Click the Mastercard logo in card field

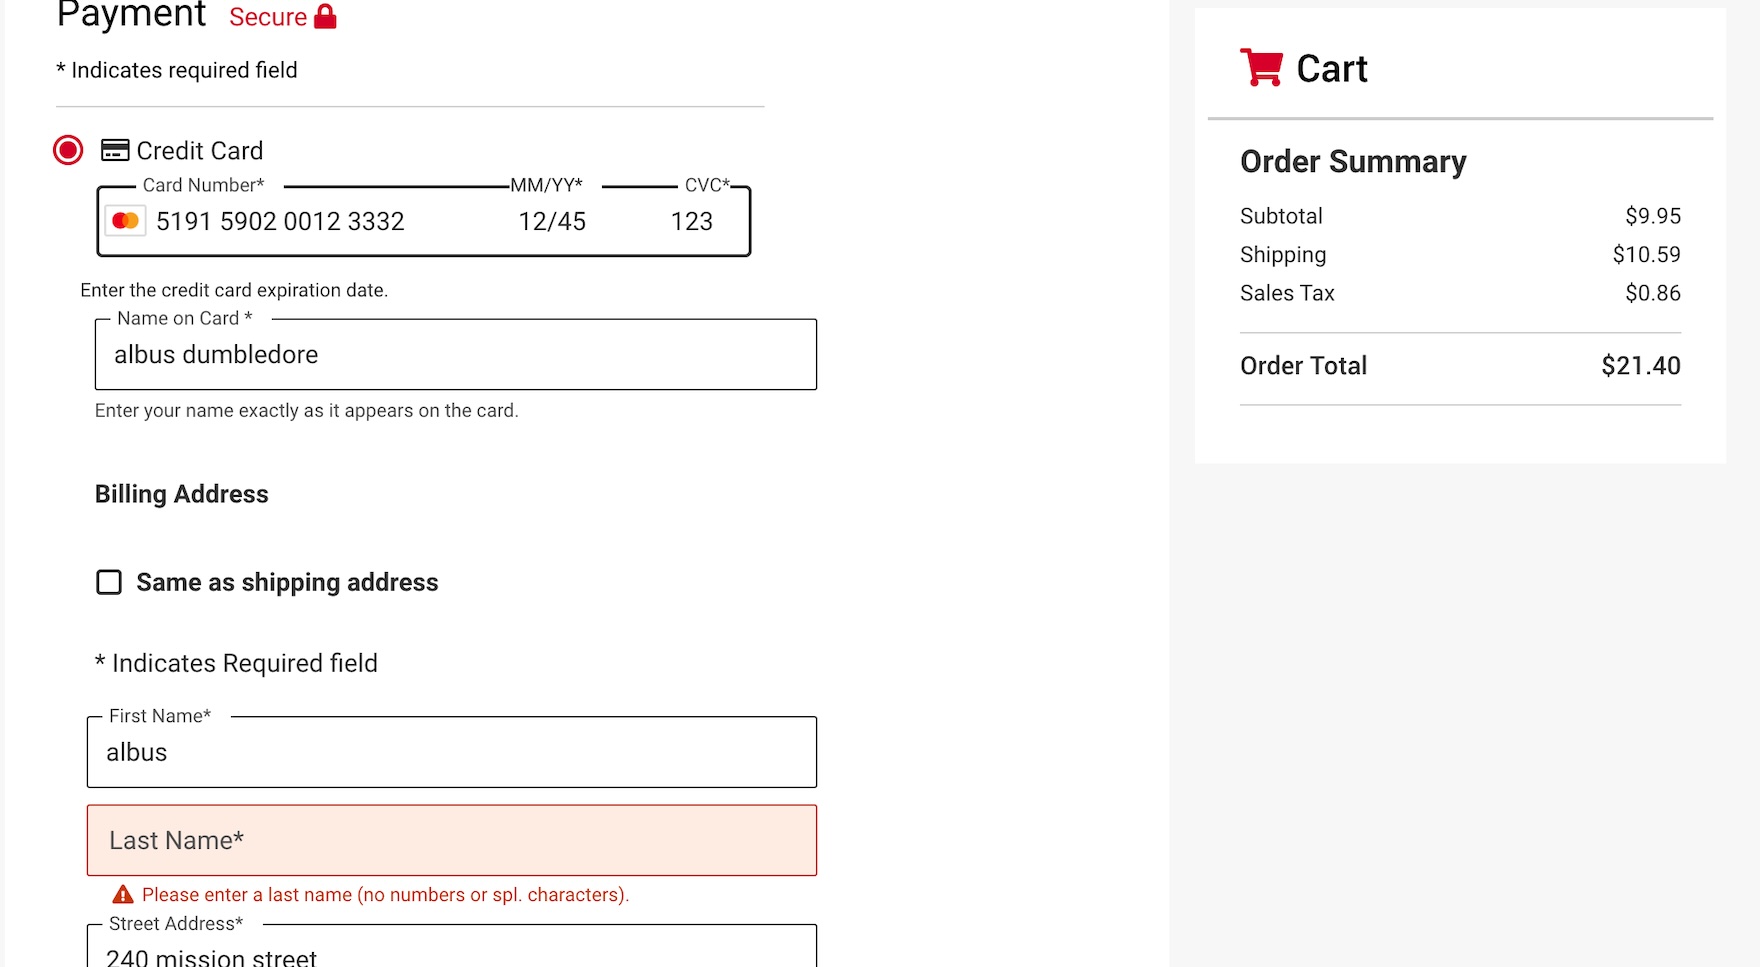pyautogui.click(x=126, y=221)
